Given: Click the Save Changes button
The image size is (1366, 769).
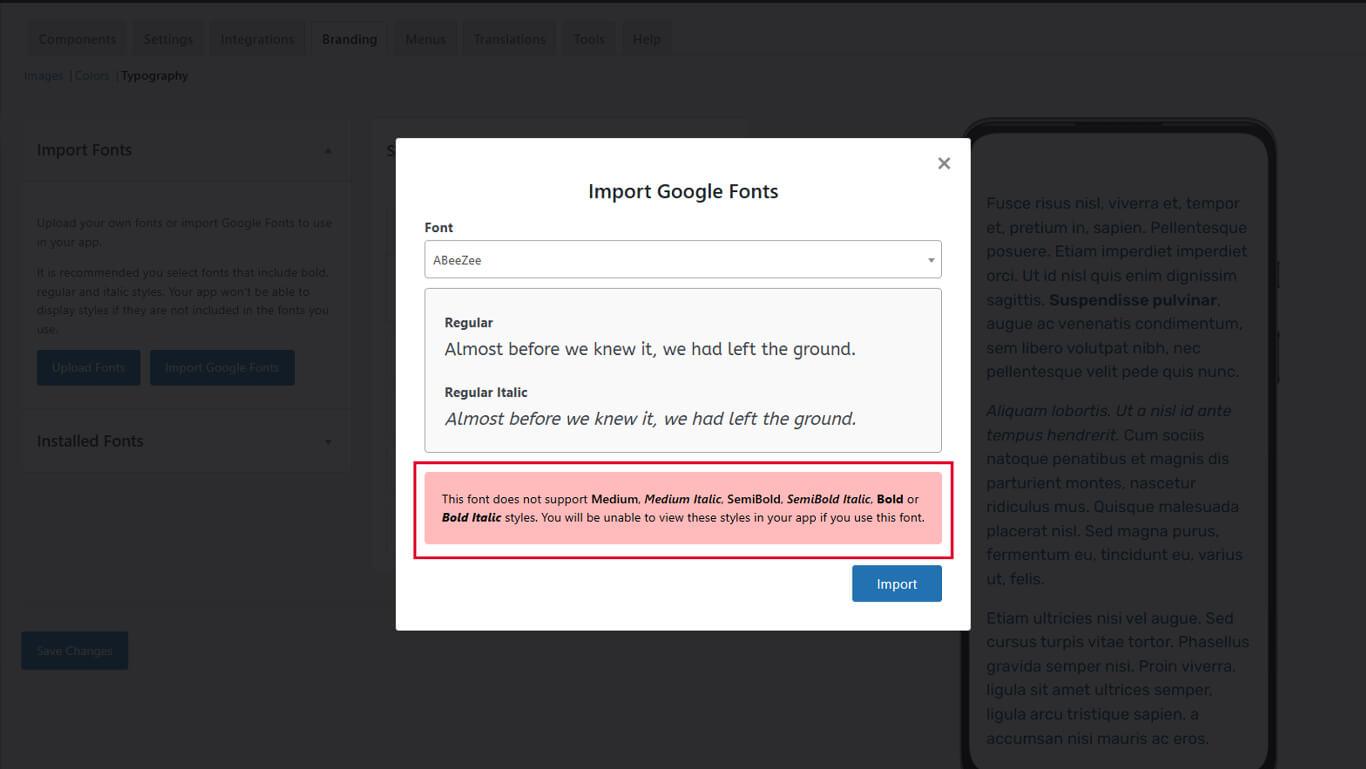Looking at the screenshot, I should 74,651.
